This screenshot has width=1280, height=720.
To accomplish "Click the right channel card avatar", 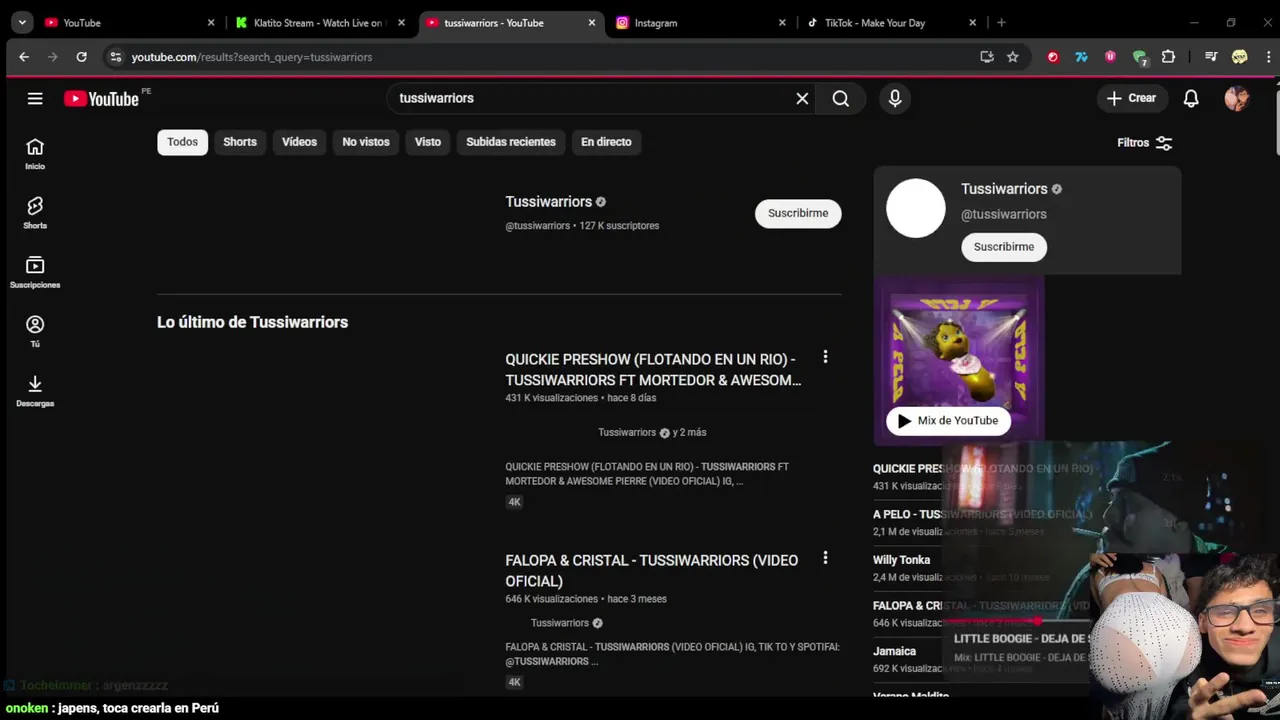I will tap(916, 208).
